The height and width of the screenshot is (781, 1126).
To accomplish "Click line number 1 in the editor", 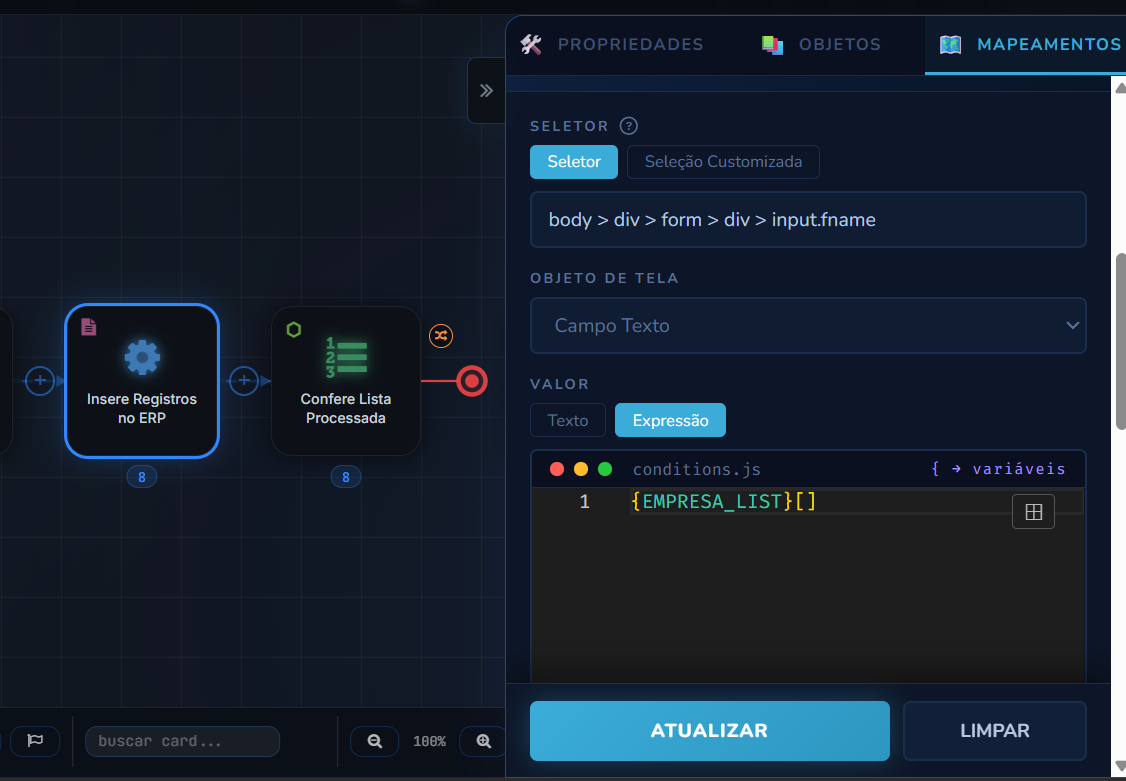I will coord(585,501).
